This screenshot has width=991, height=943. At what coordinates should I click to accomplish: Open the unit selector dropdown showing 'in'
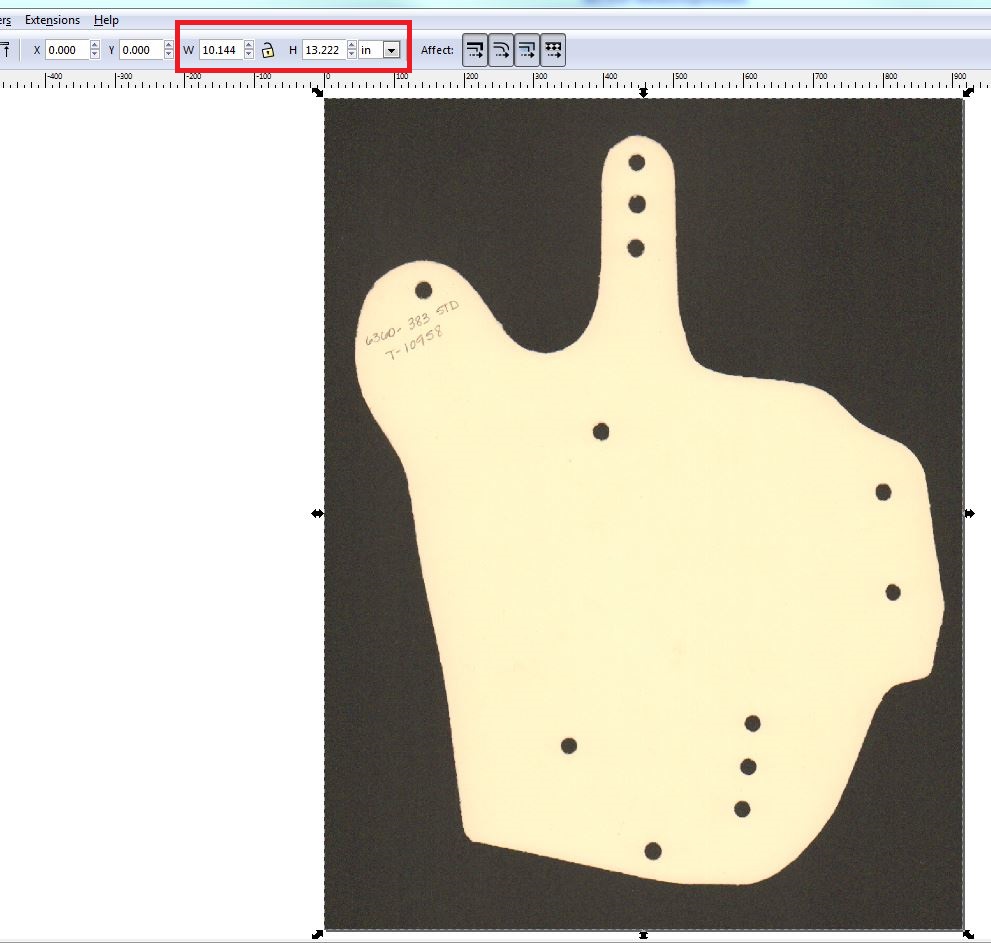(x=391, y=49)
